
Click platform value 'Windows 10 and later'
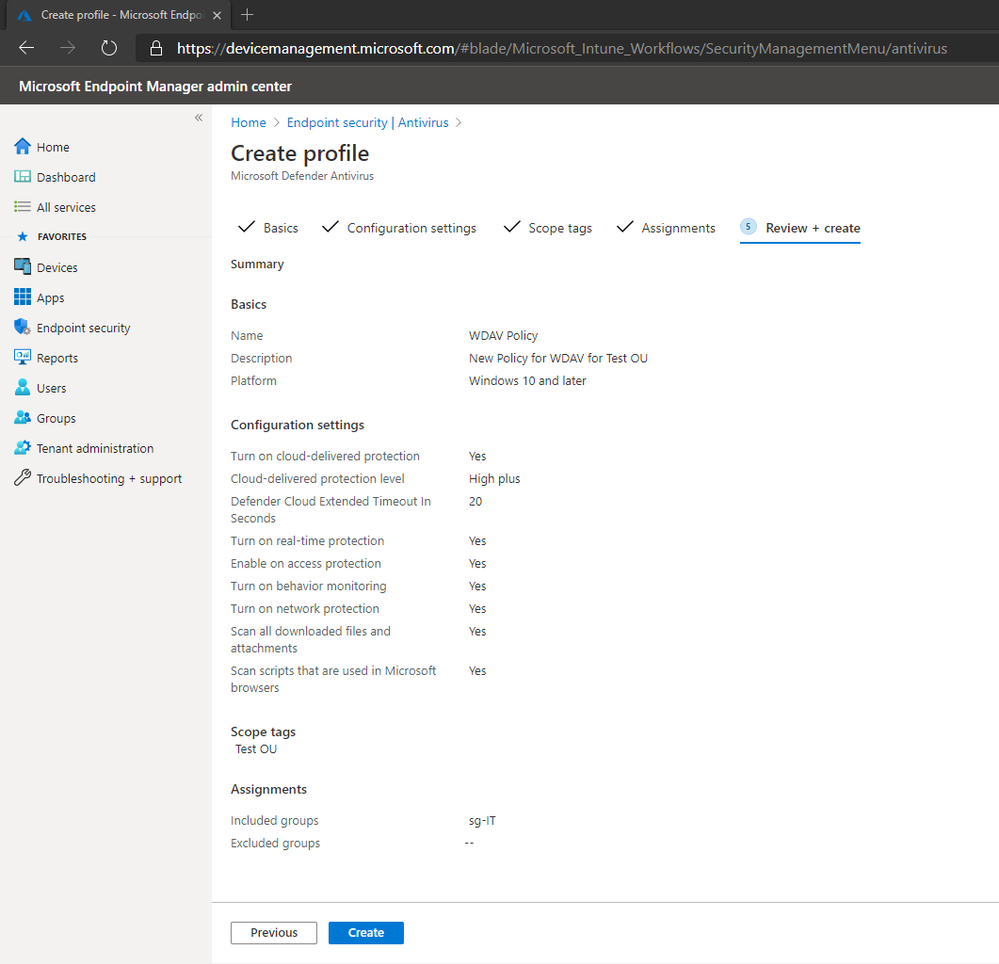[528, 380]
